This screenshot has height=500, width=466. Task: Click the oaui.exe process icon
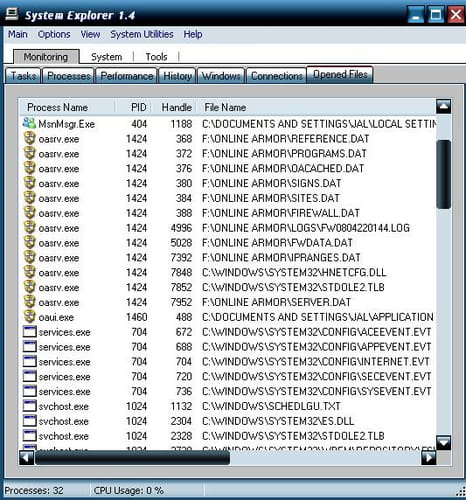[x=29, y=317]
